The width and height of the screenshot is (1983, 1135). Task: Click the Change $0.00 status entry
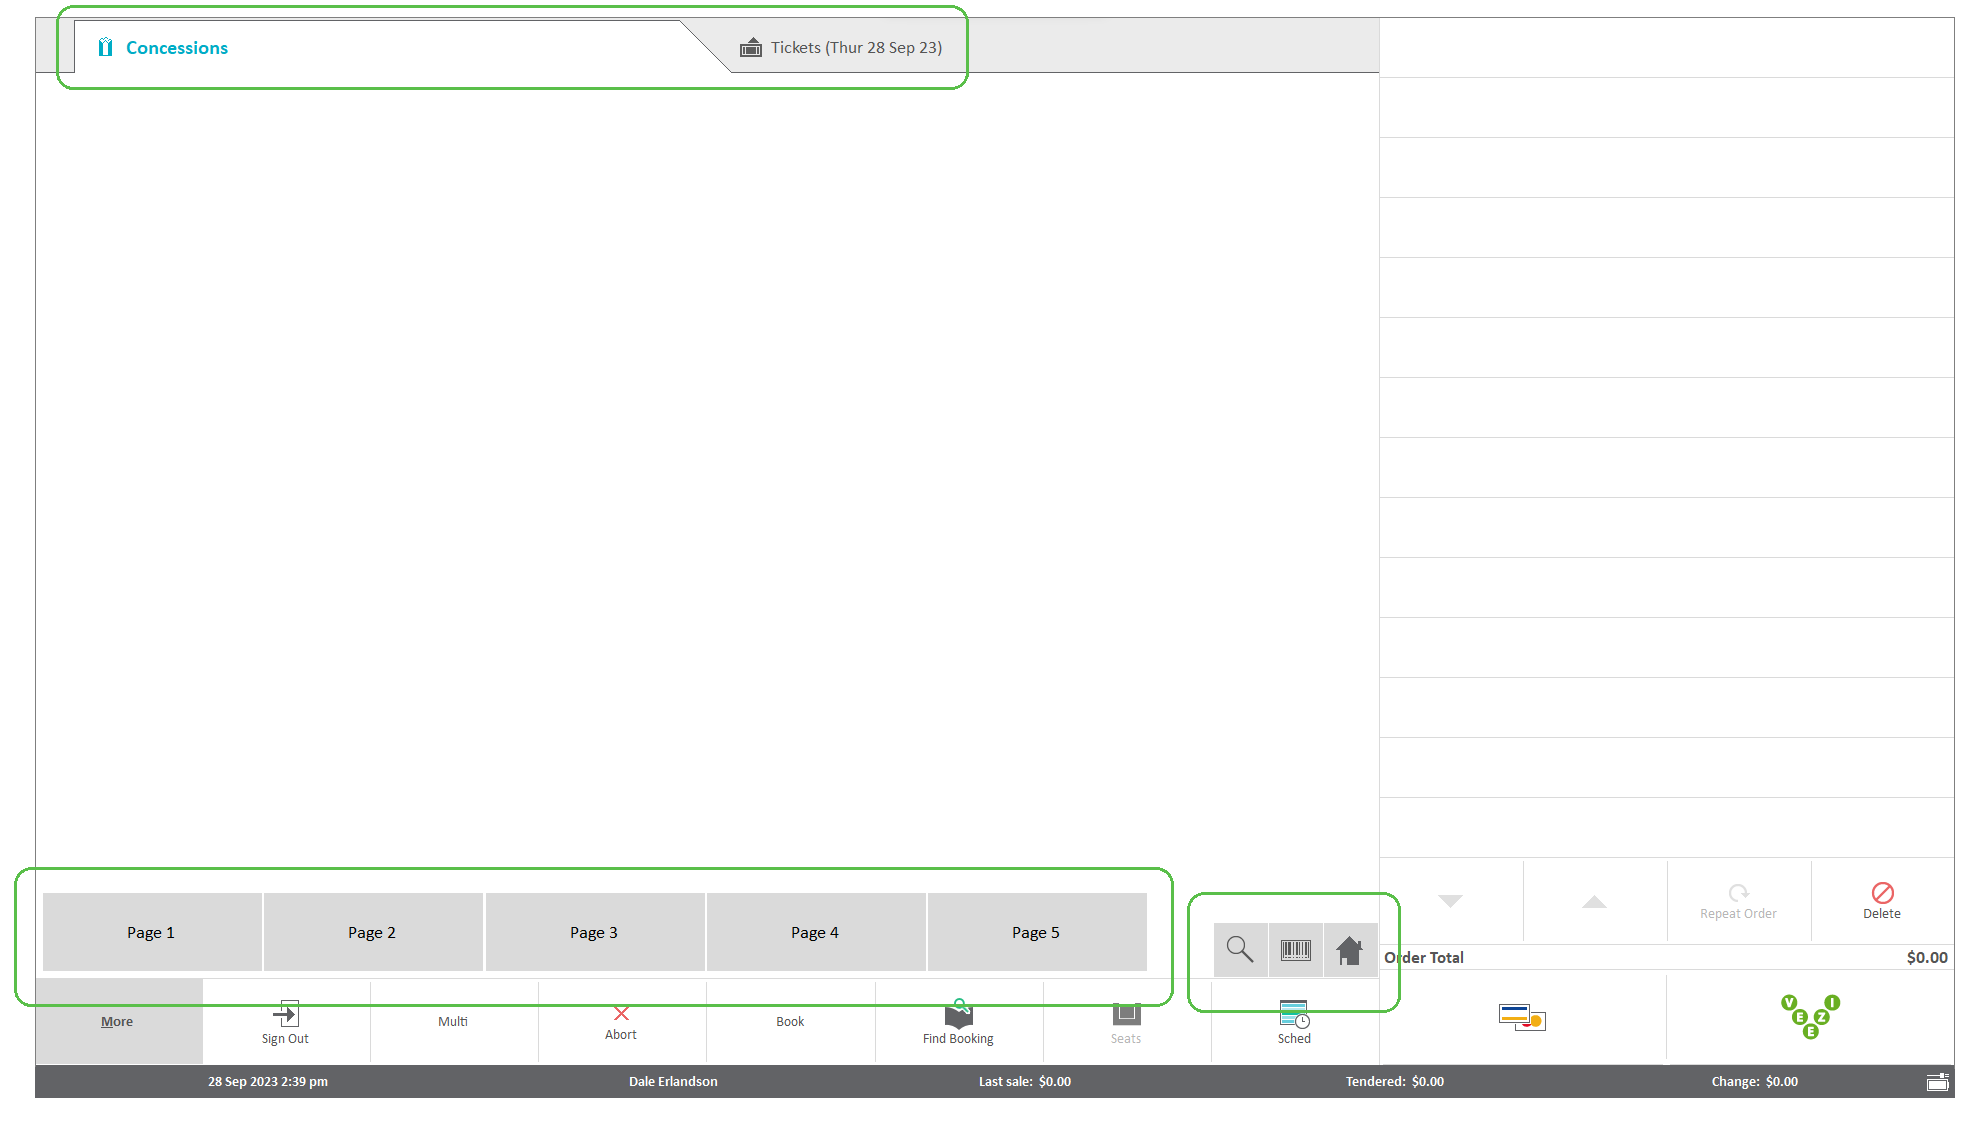coord(1755,1081)
